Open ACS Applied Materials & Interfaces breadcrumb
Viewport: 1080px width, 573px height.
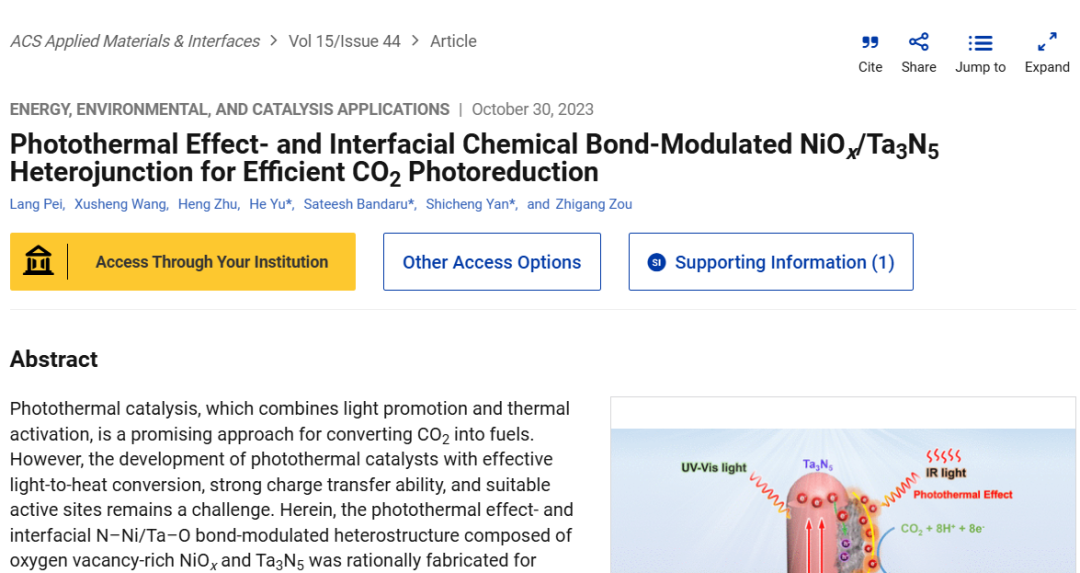pos(135,41)
